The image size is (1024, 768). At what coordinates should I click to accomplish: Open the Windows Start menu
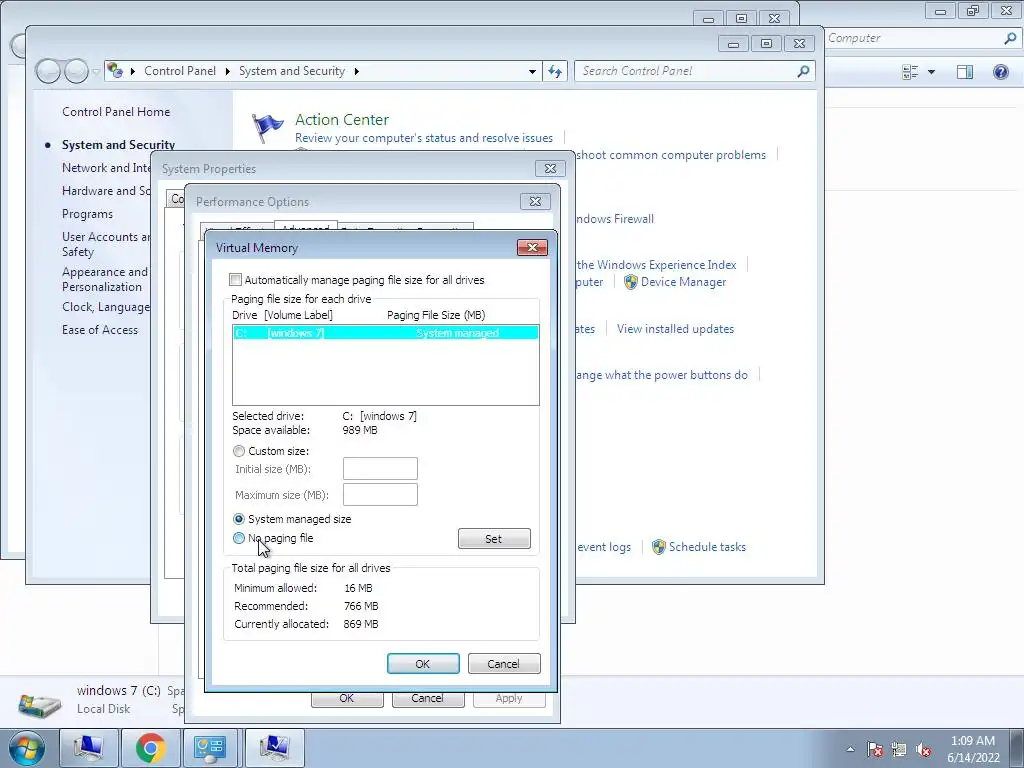(26, 748)
